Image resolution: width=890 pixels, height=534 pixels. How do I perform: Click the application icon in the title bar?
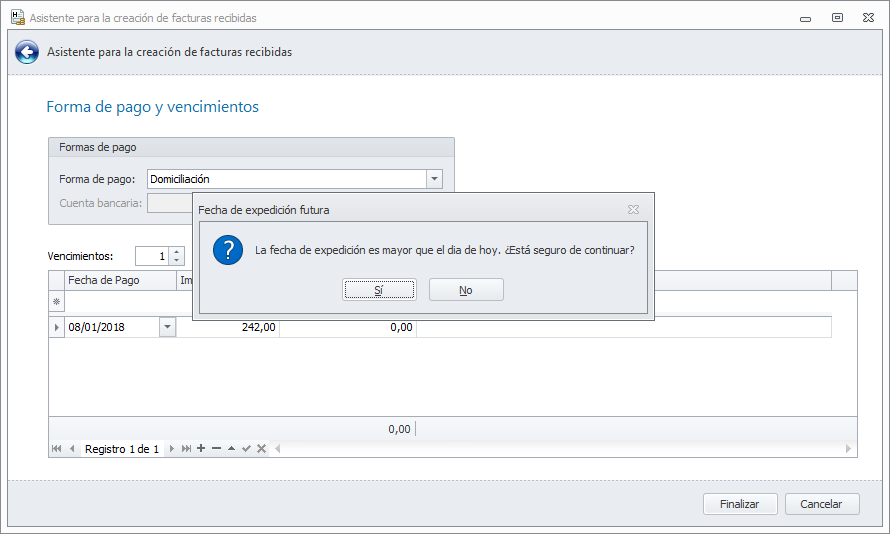tap(18, 18)
